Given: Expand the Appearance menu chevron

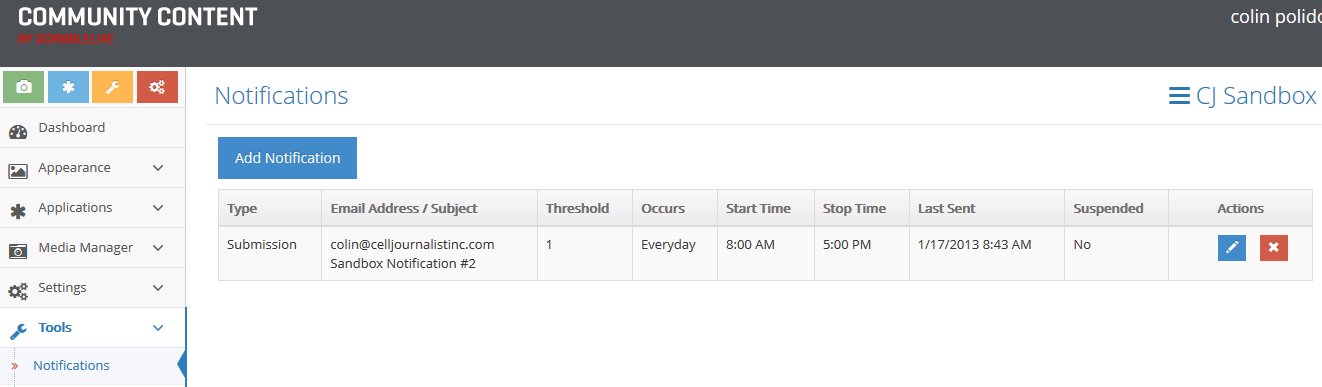Looking at the screenshot, I should (158, 168).
